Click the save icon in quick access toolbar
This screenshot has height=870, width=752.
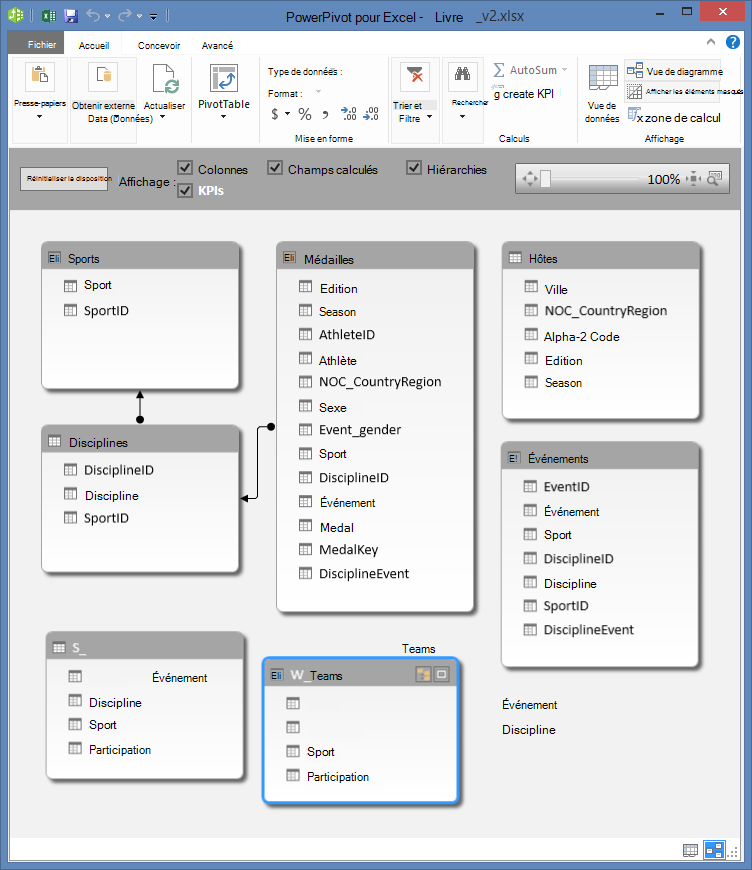(71, 16)
